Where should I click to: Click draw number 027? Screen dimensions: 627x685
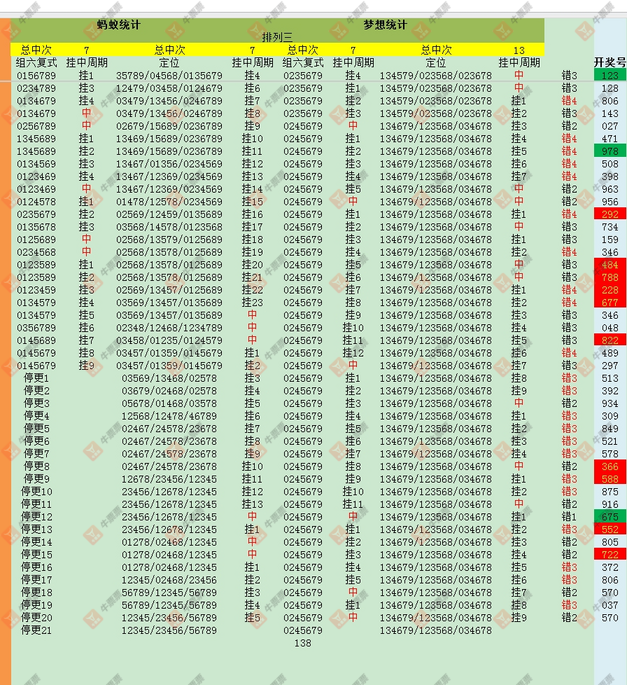coord(610,126)
